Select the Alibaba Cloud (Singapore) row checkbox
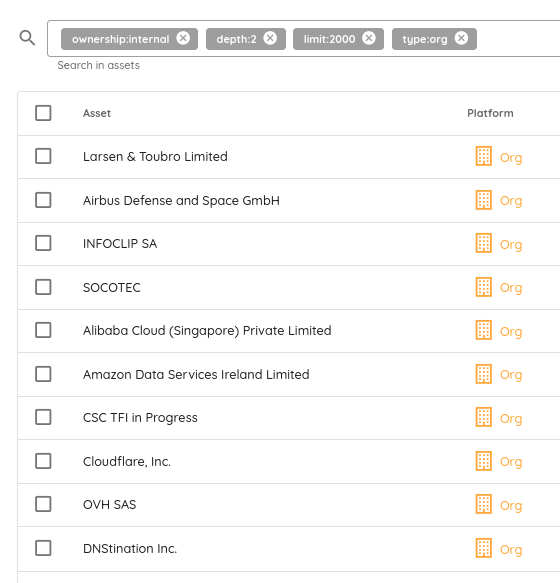Screen dimensions: 560x583 coord(43,330)
